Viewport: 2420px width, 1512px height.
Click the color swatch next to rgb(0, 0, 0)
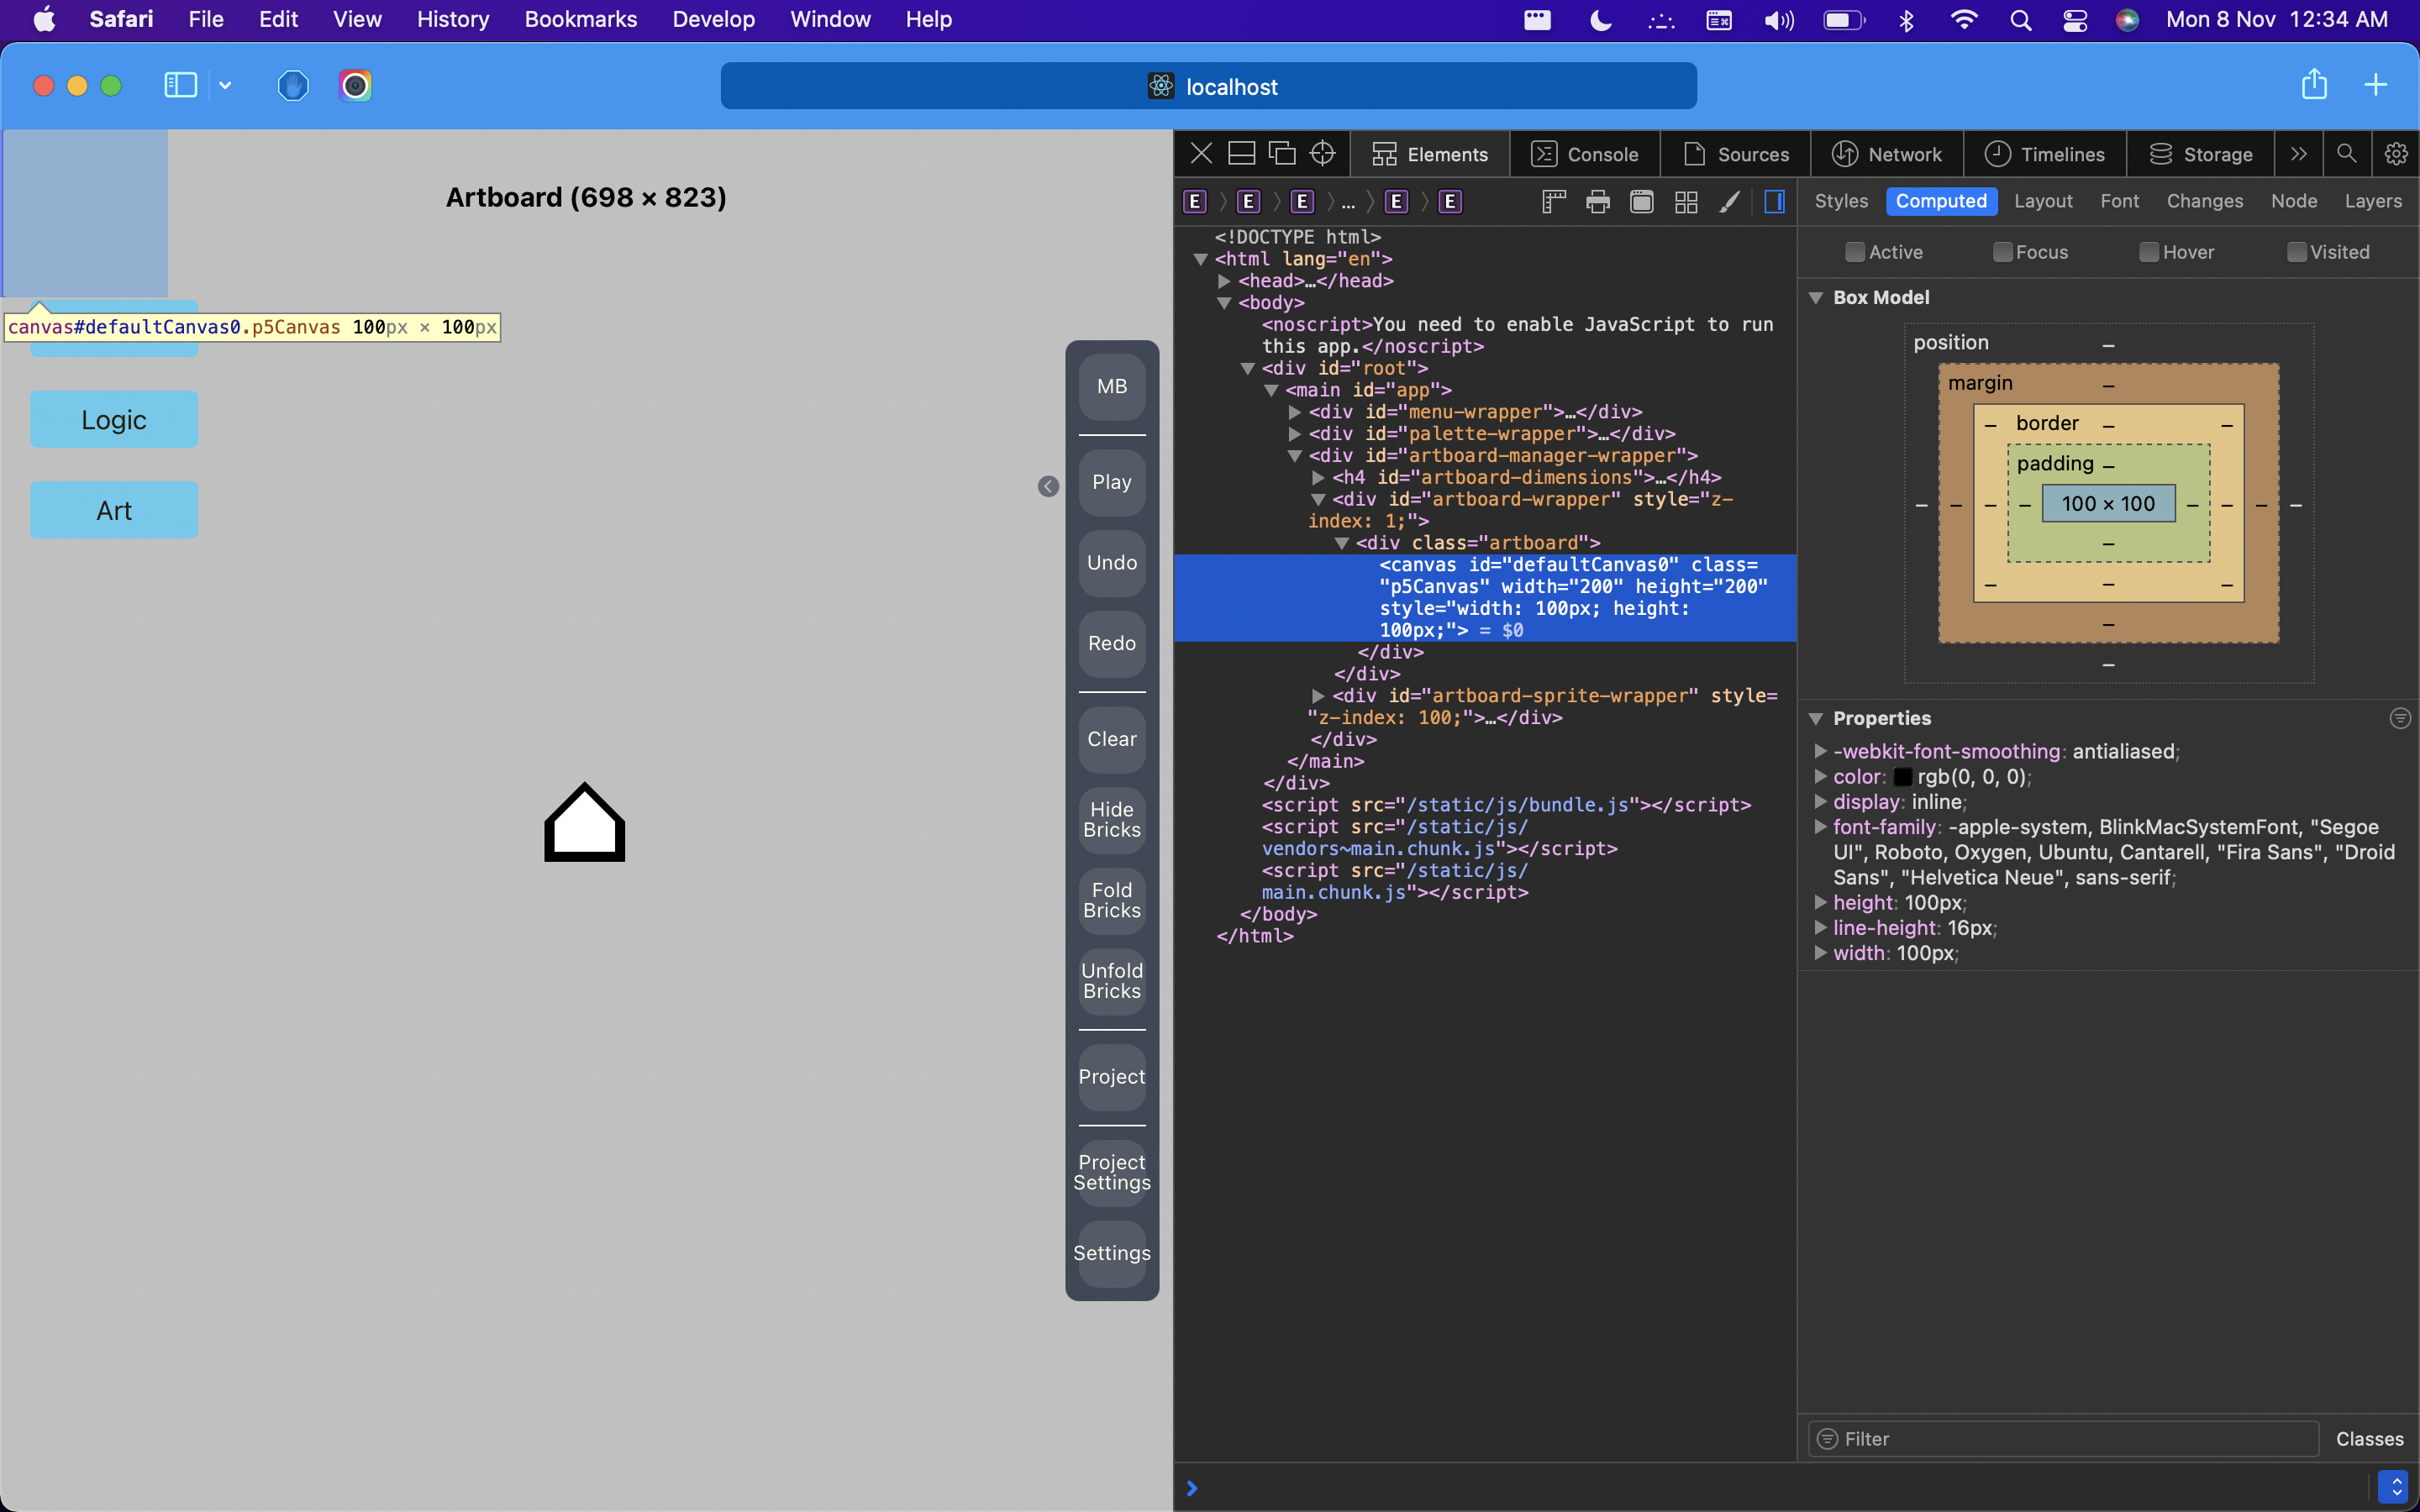click(1904, 777)
